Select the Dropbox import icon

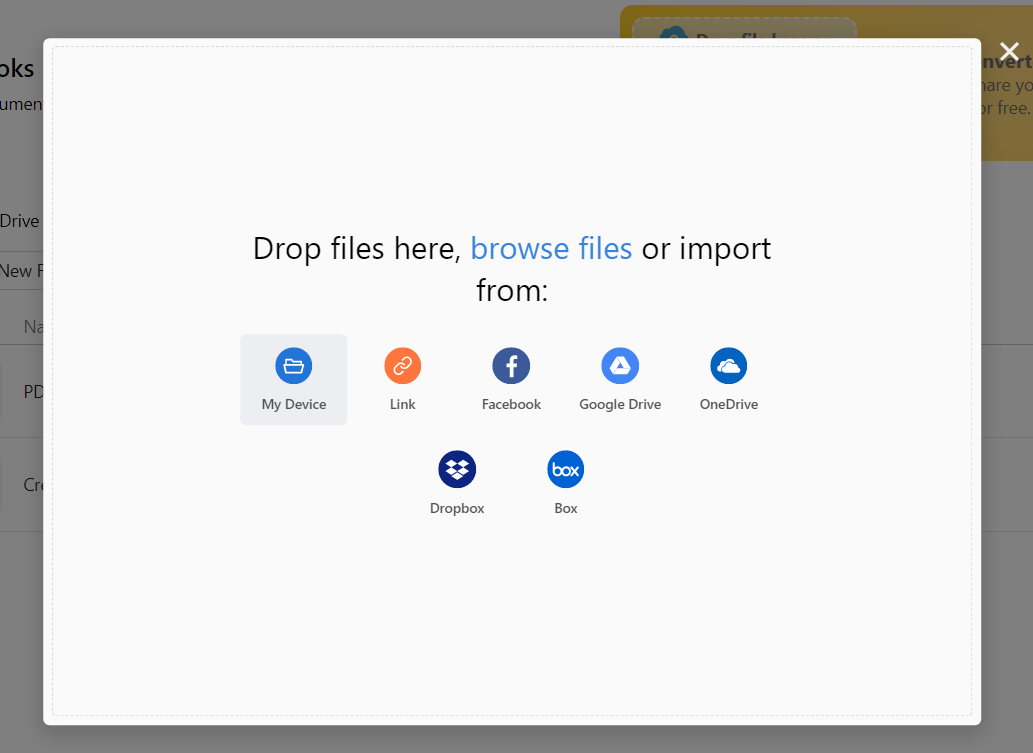457,470
